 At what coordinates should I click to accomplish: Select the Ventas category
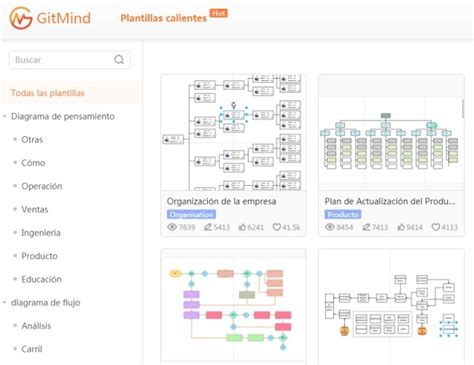pyautogui.click(x=35, y=209)
